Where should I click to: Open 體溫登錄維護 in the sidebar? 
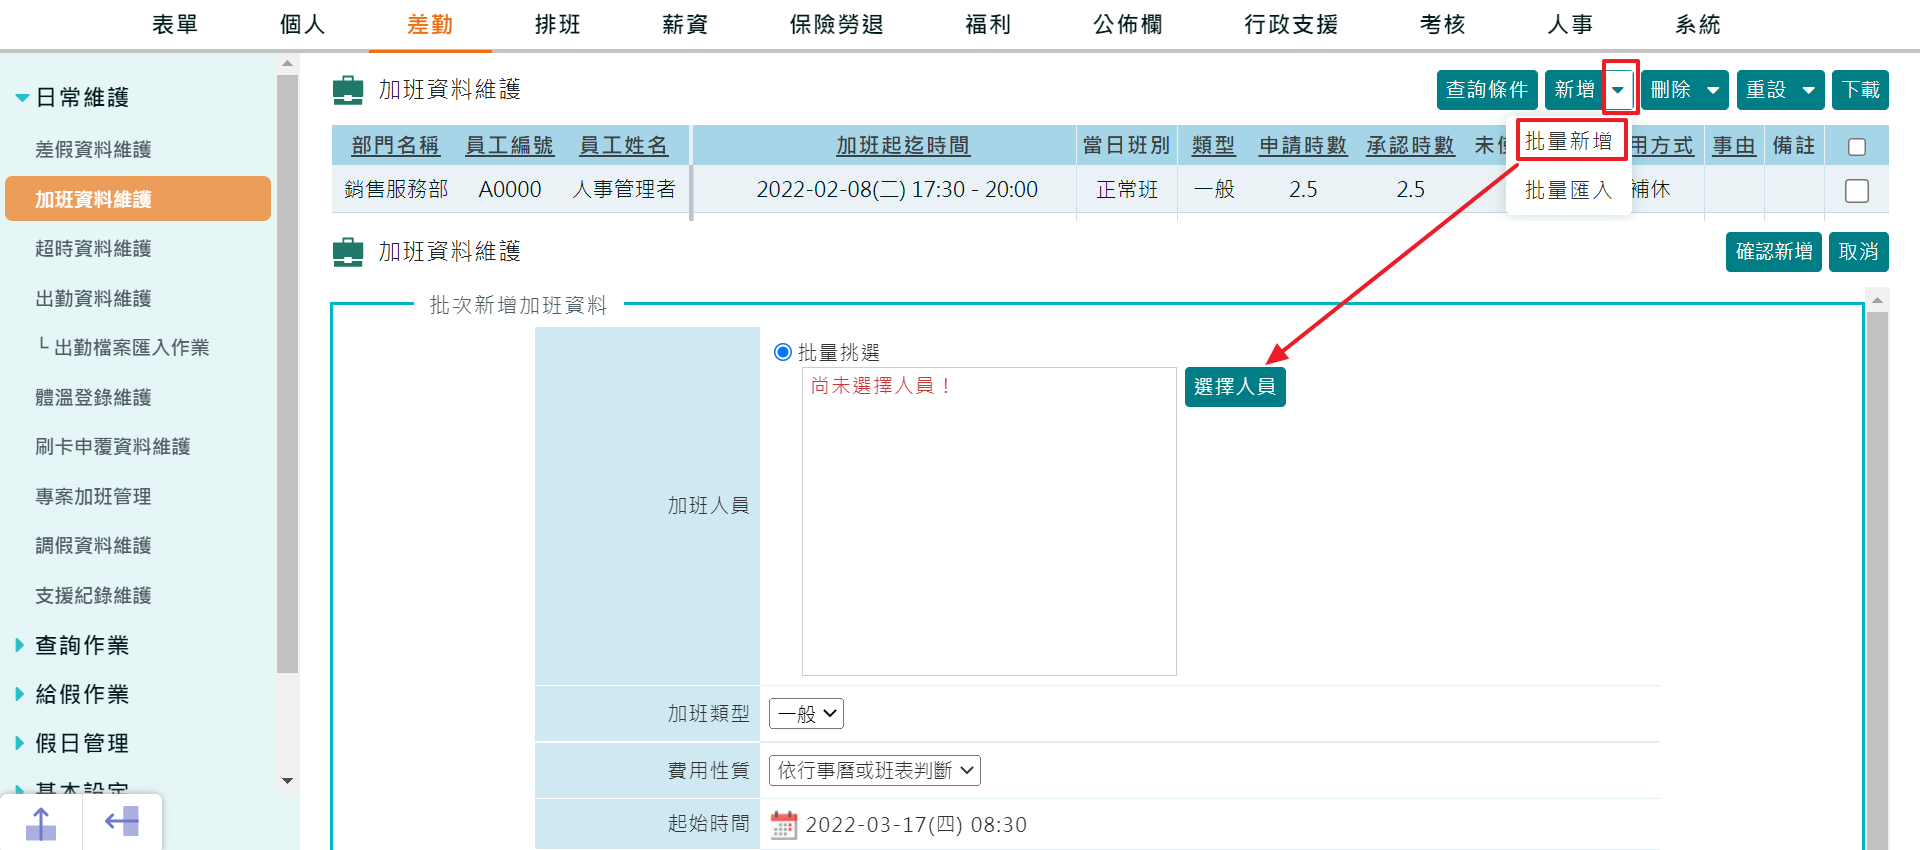(x=94, y=397)
